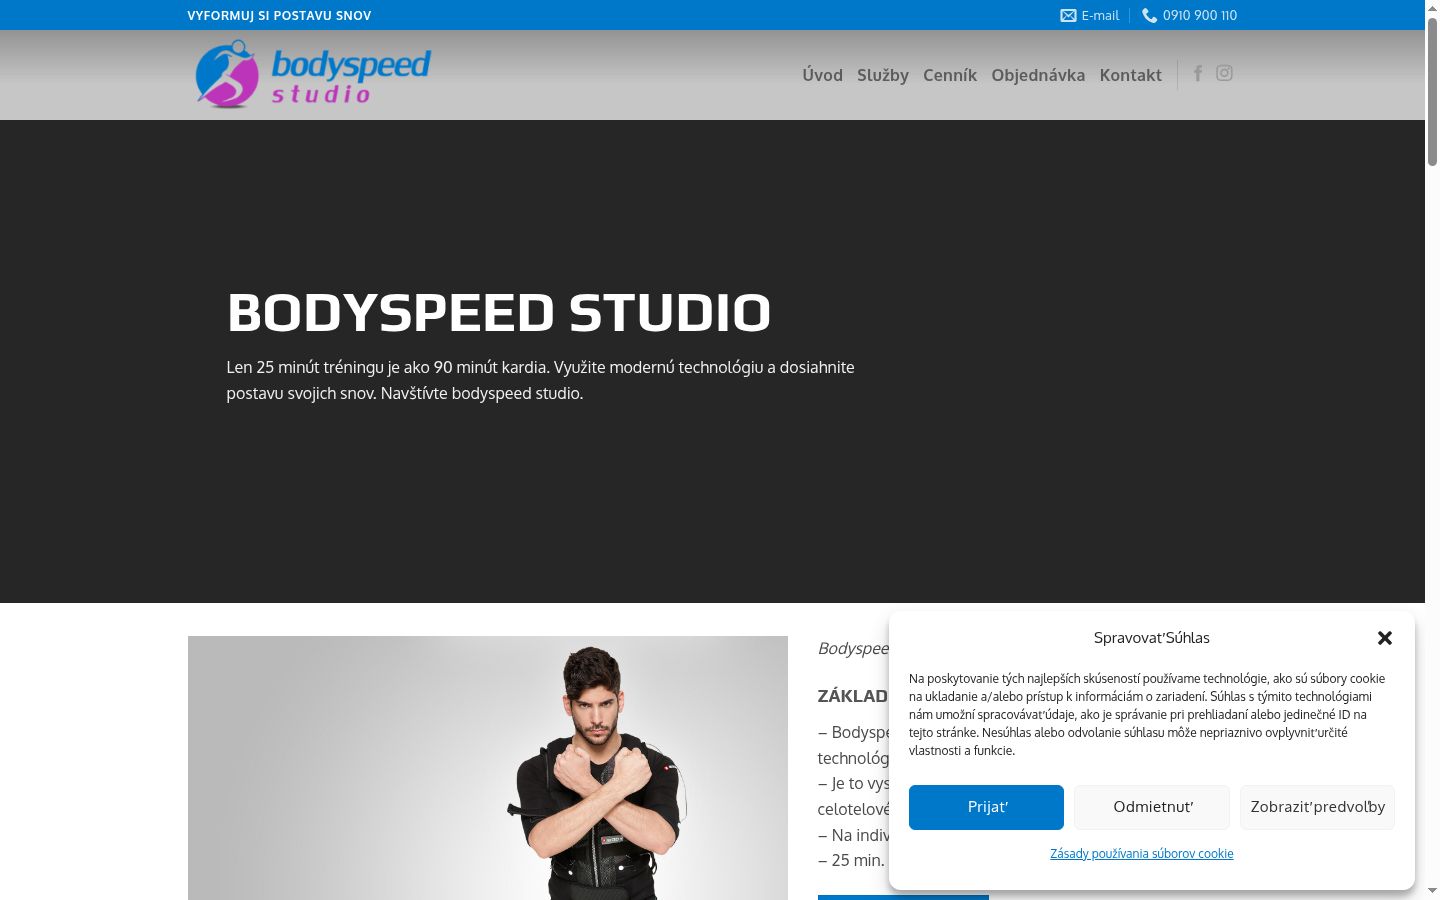Close the cookie consent dialog
Screen dimensions: 1440x900
point(1385,638)
